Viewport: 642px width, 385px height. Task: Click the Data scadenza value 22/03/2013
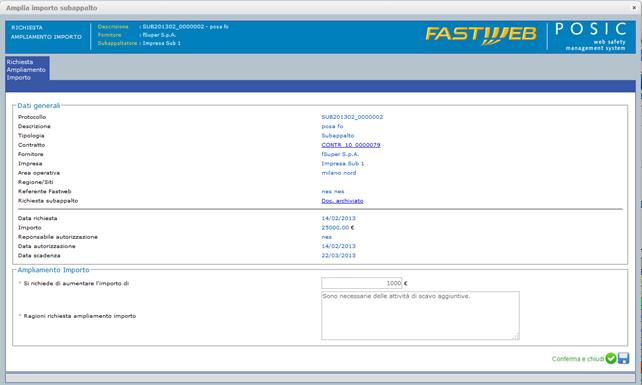coord(339,256)
